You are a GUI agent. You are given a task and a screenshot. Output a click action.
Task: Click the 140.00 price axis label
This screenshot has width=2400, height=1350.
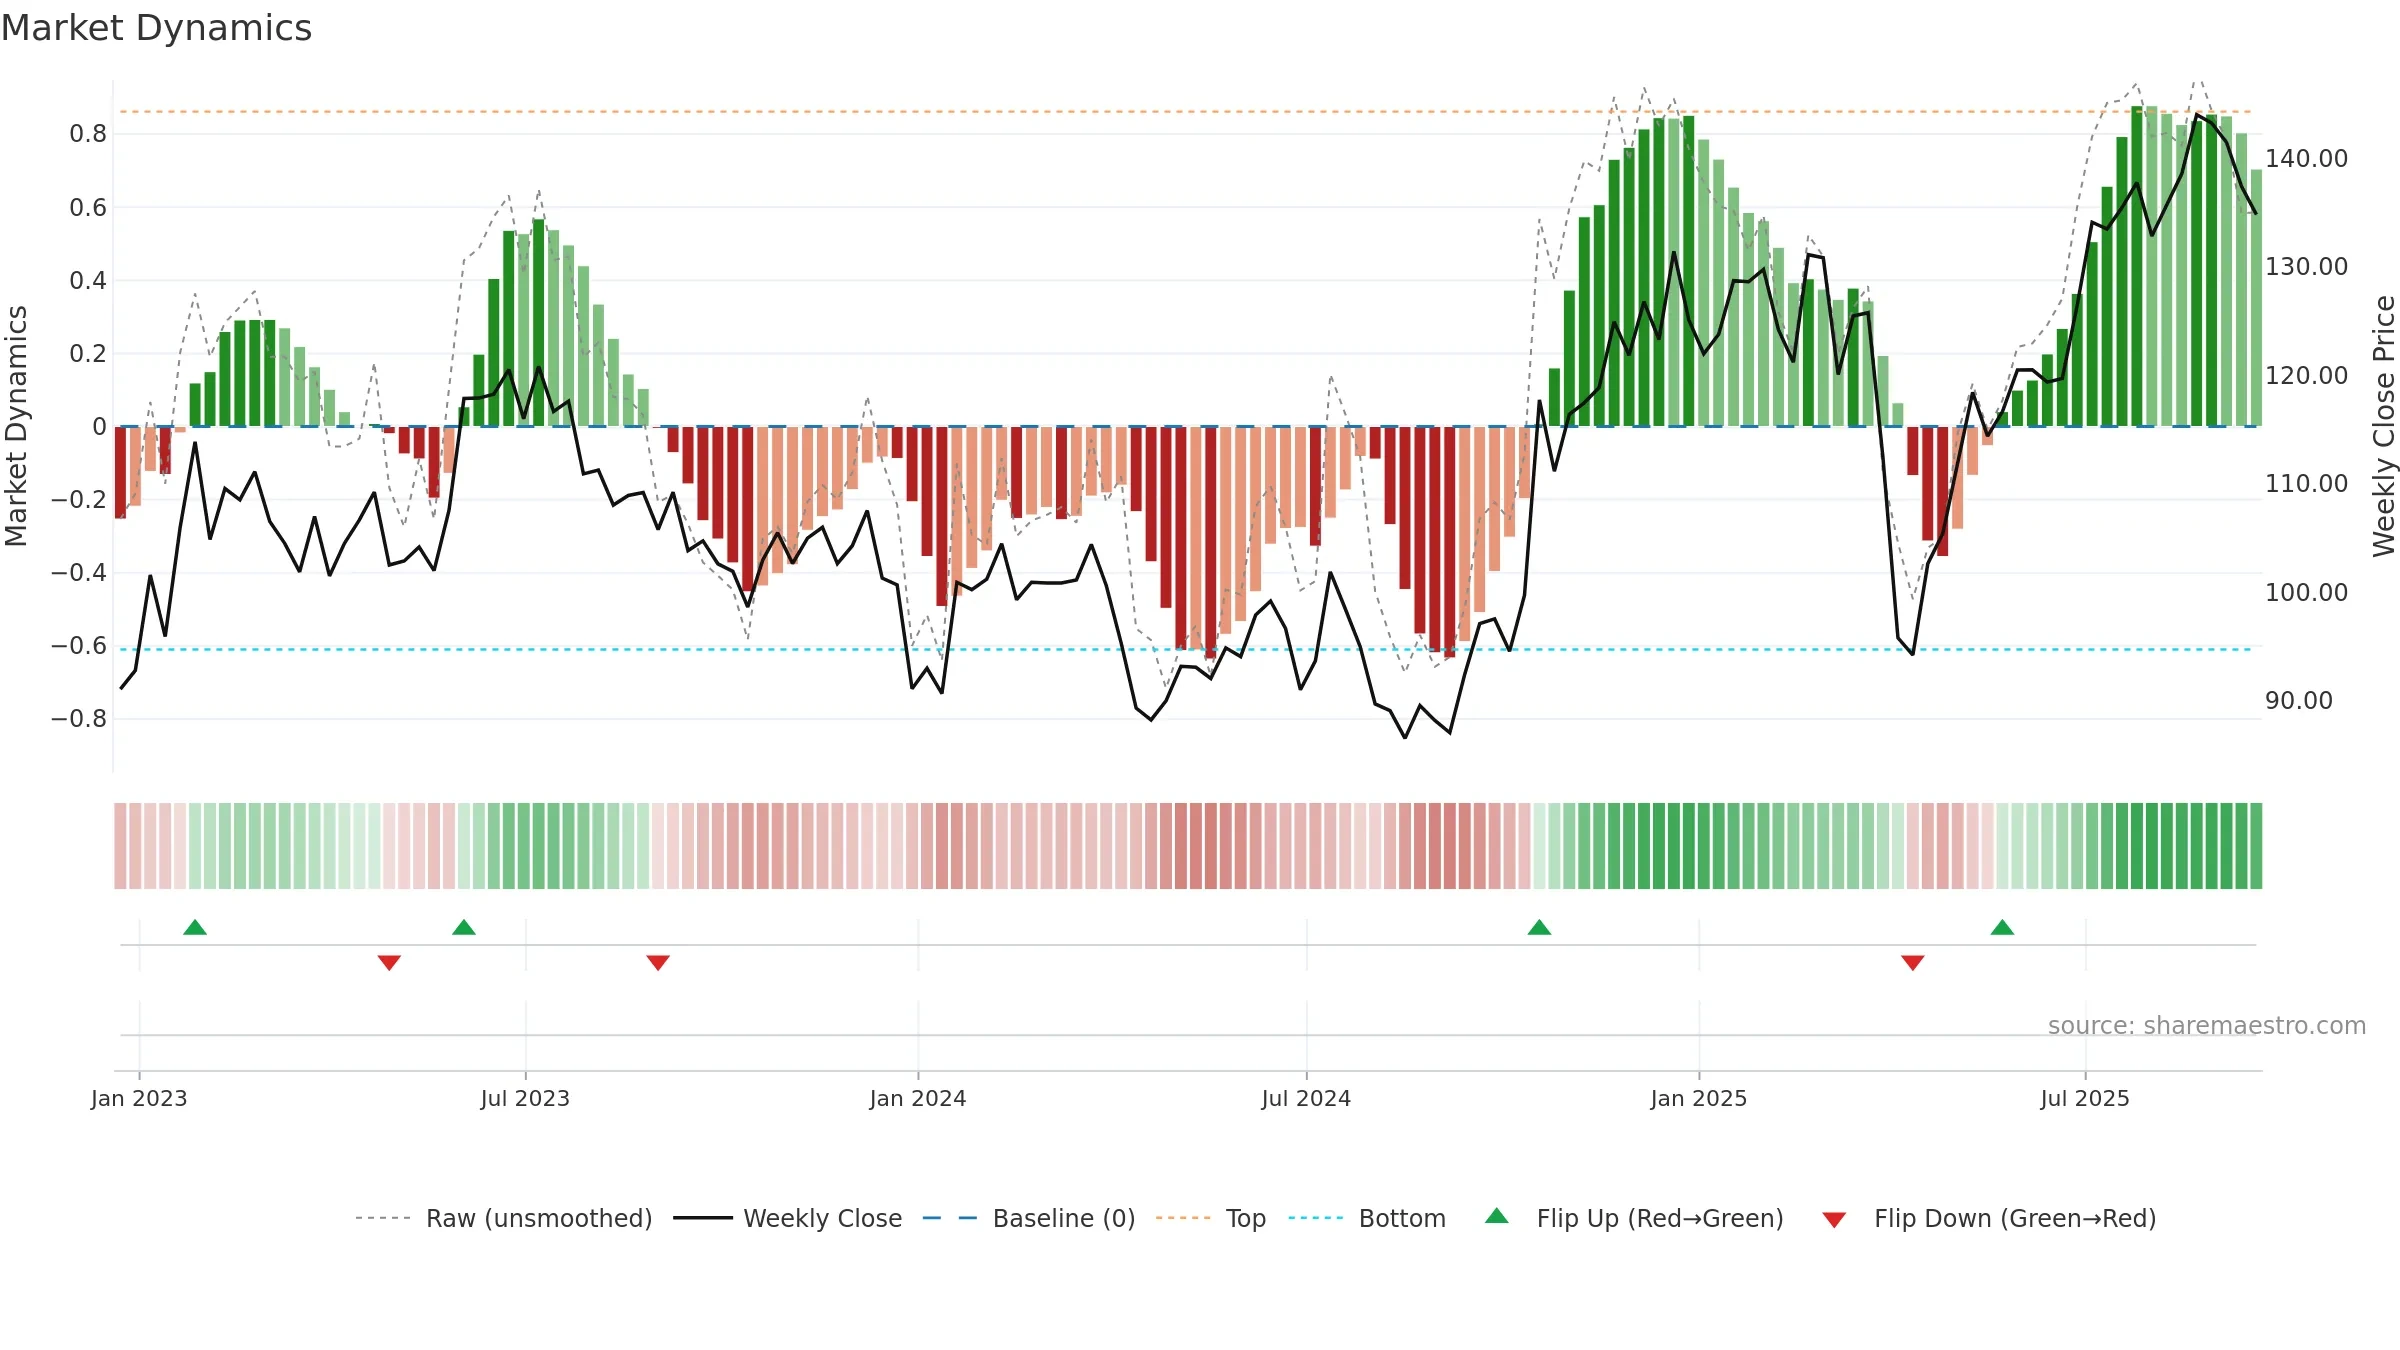coord(2307,159)
